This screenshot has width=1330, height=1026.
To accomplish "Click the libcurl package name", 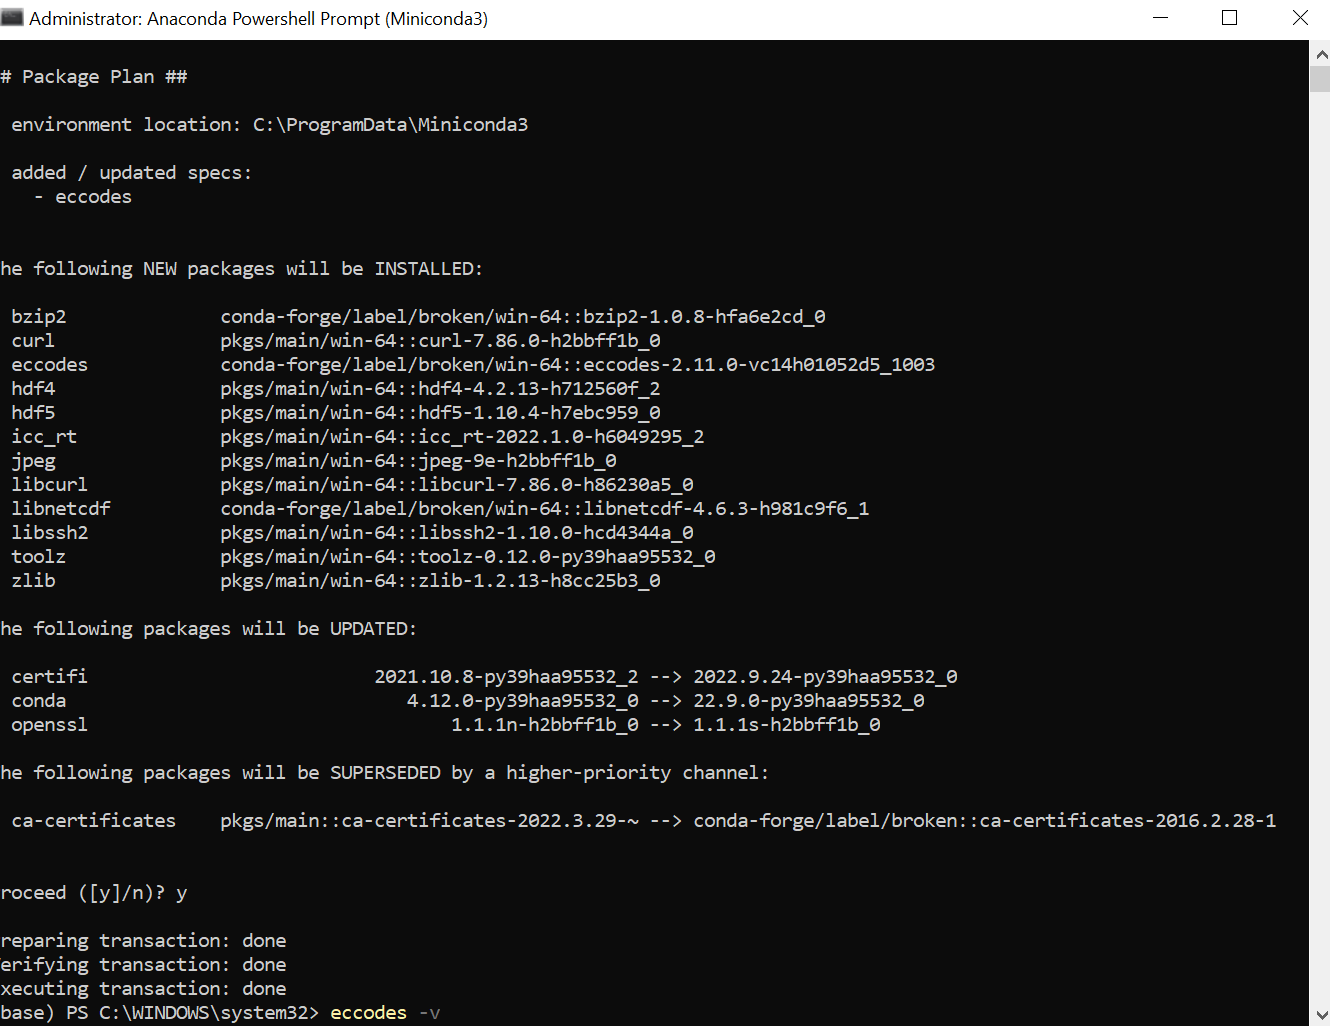I will point(50,485).
